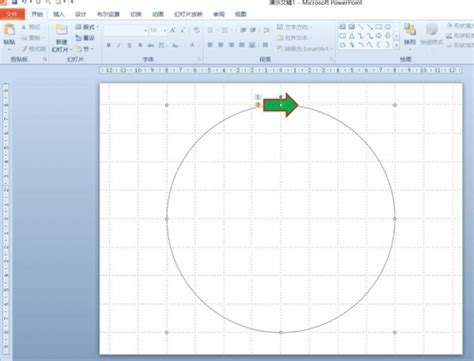Center text in paragraph group
The width and height of the screenshot is (474, 361).
221,45
